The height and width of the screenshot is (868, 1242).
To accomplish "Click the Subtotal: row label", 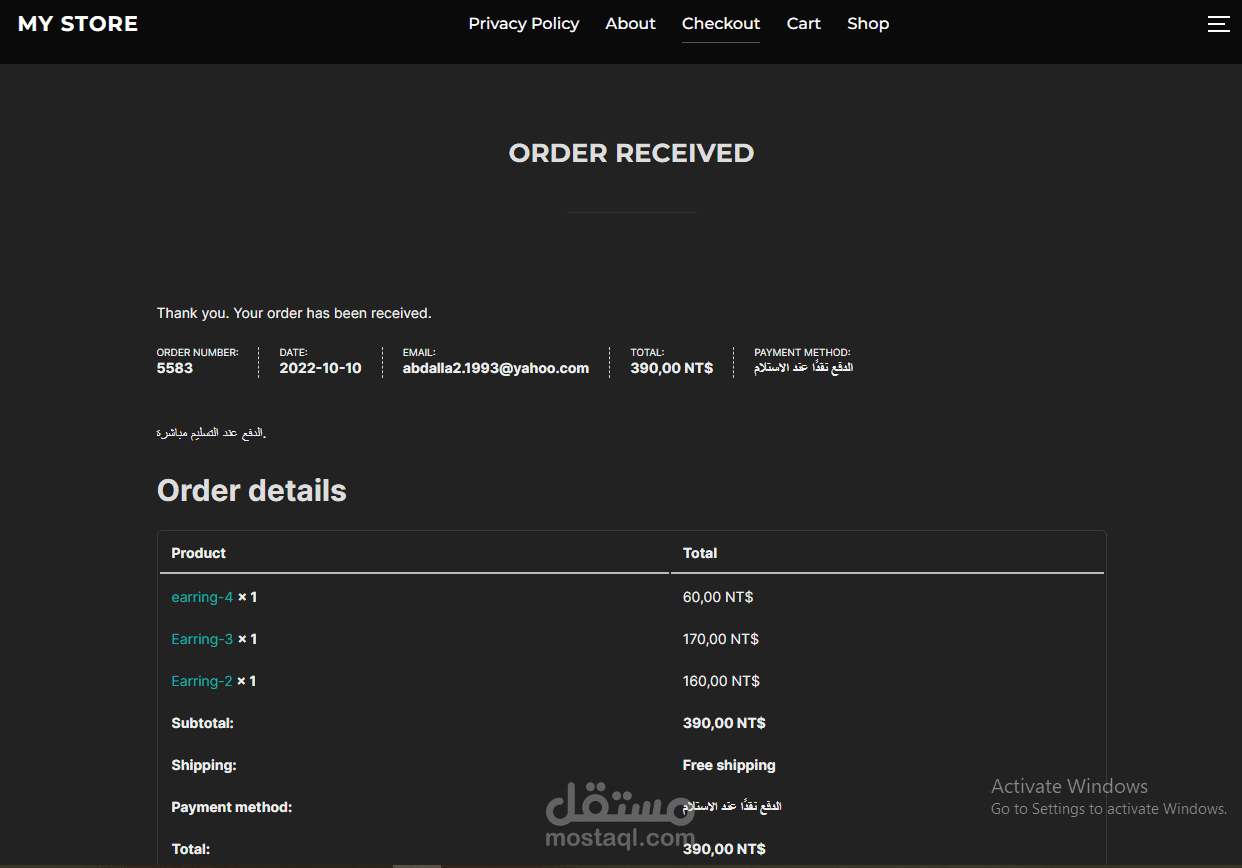I will [202, 723].
